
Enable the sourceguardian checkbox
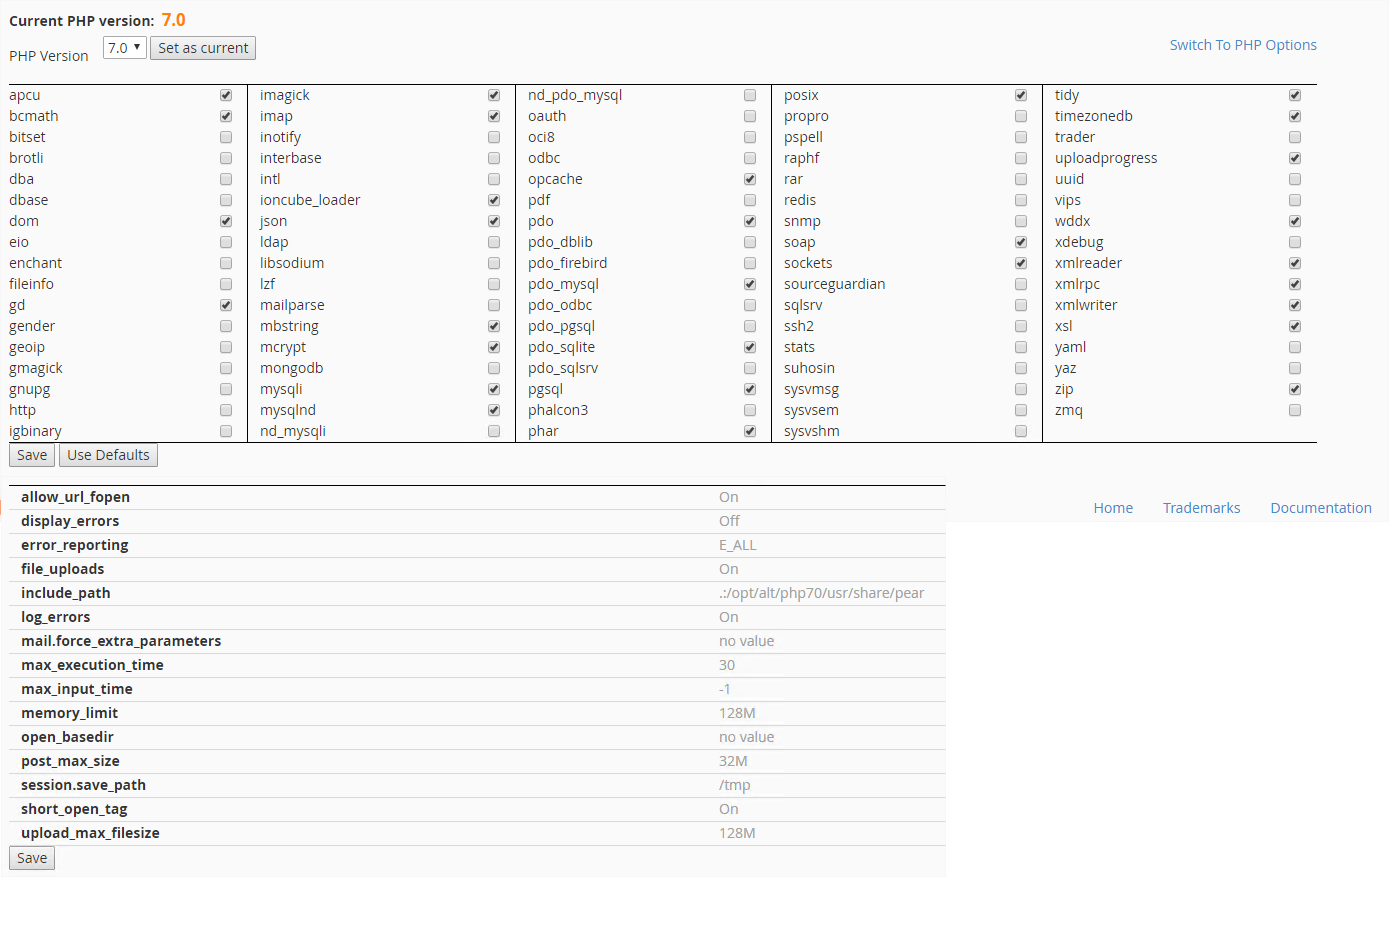tap(1021, 284)
